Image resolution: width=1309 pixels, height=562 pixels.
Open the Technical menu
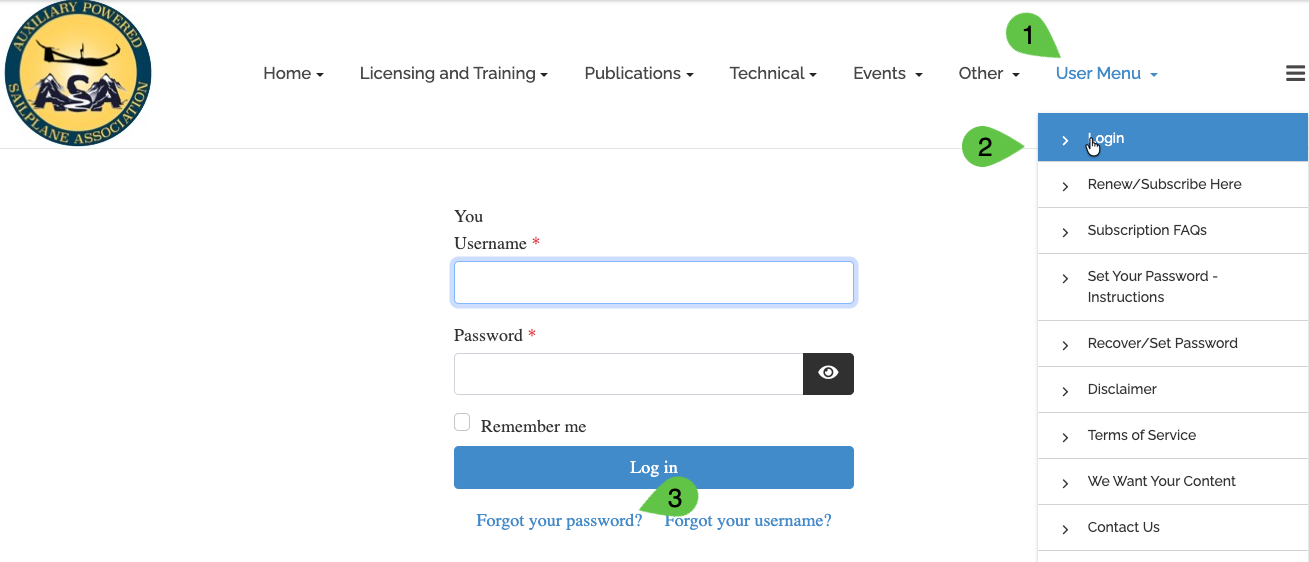pos(773,74)
